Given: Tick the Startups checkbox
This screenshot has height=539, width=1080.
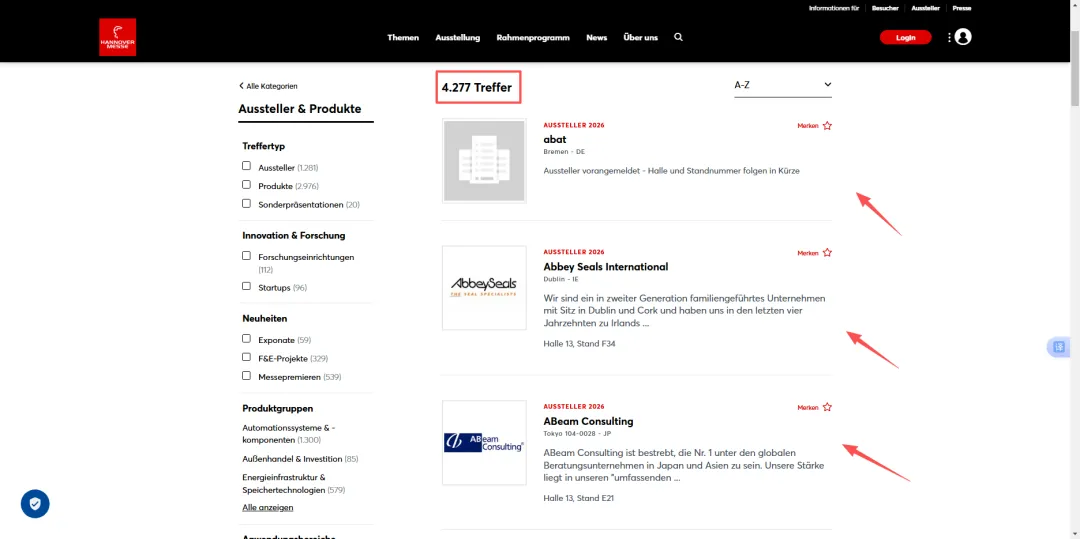Looking at the screenshot, I should 247,286.
